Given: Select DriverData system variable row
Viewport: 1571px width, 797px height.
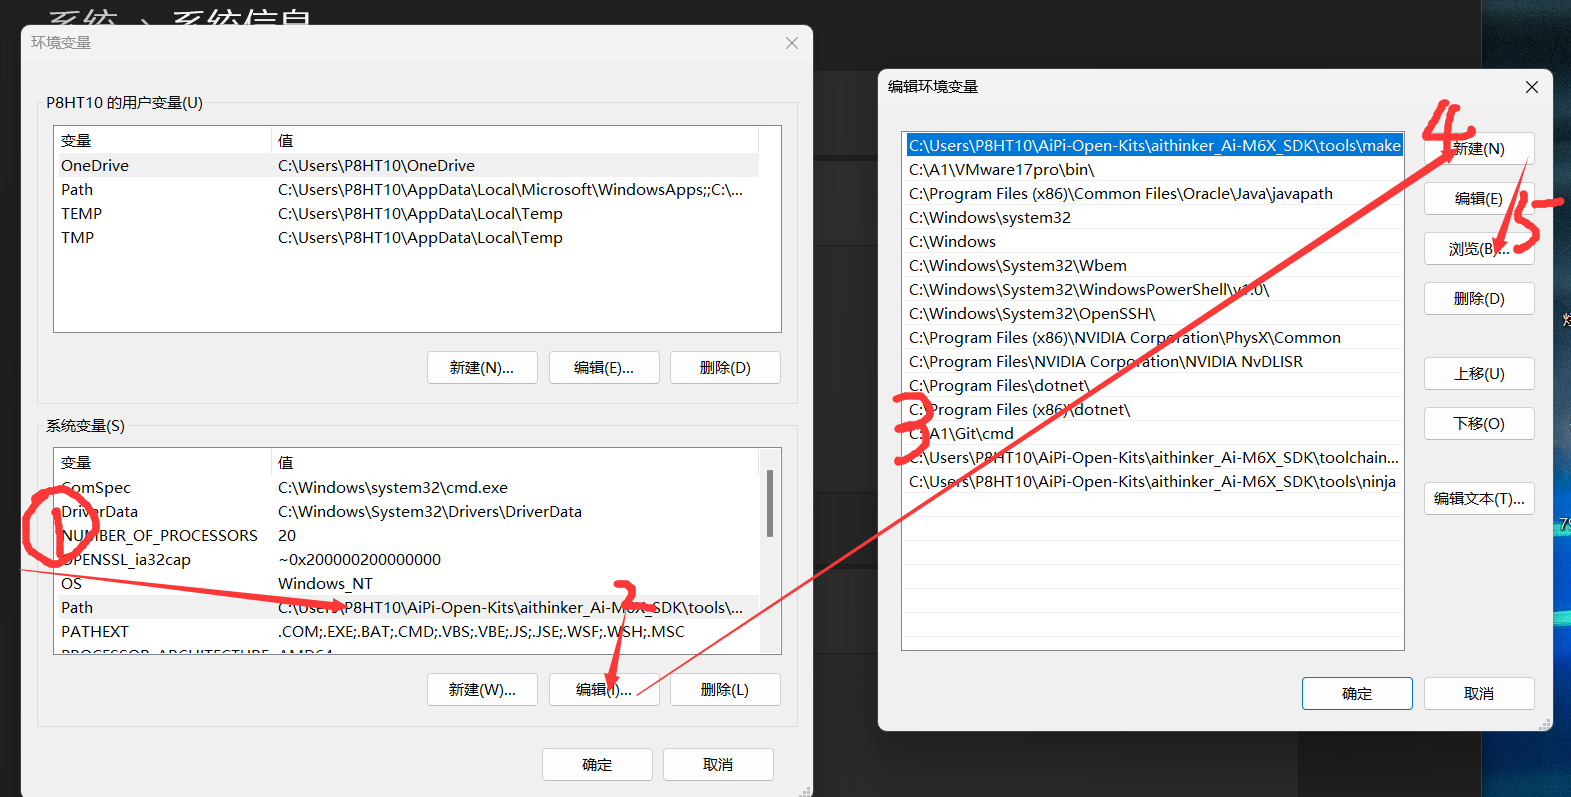Looking at the screenshot, I should point(407,511).
